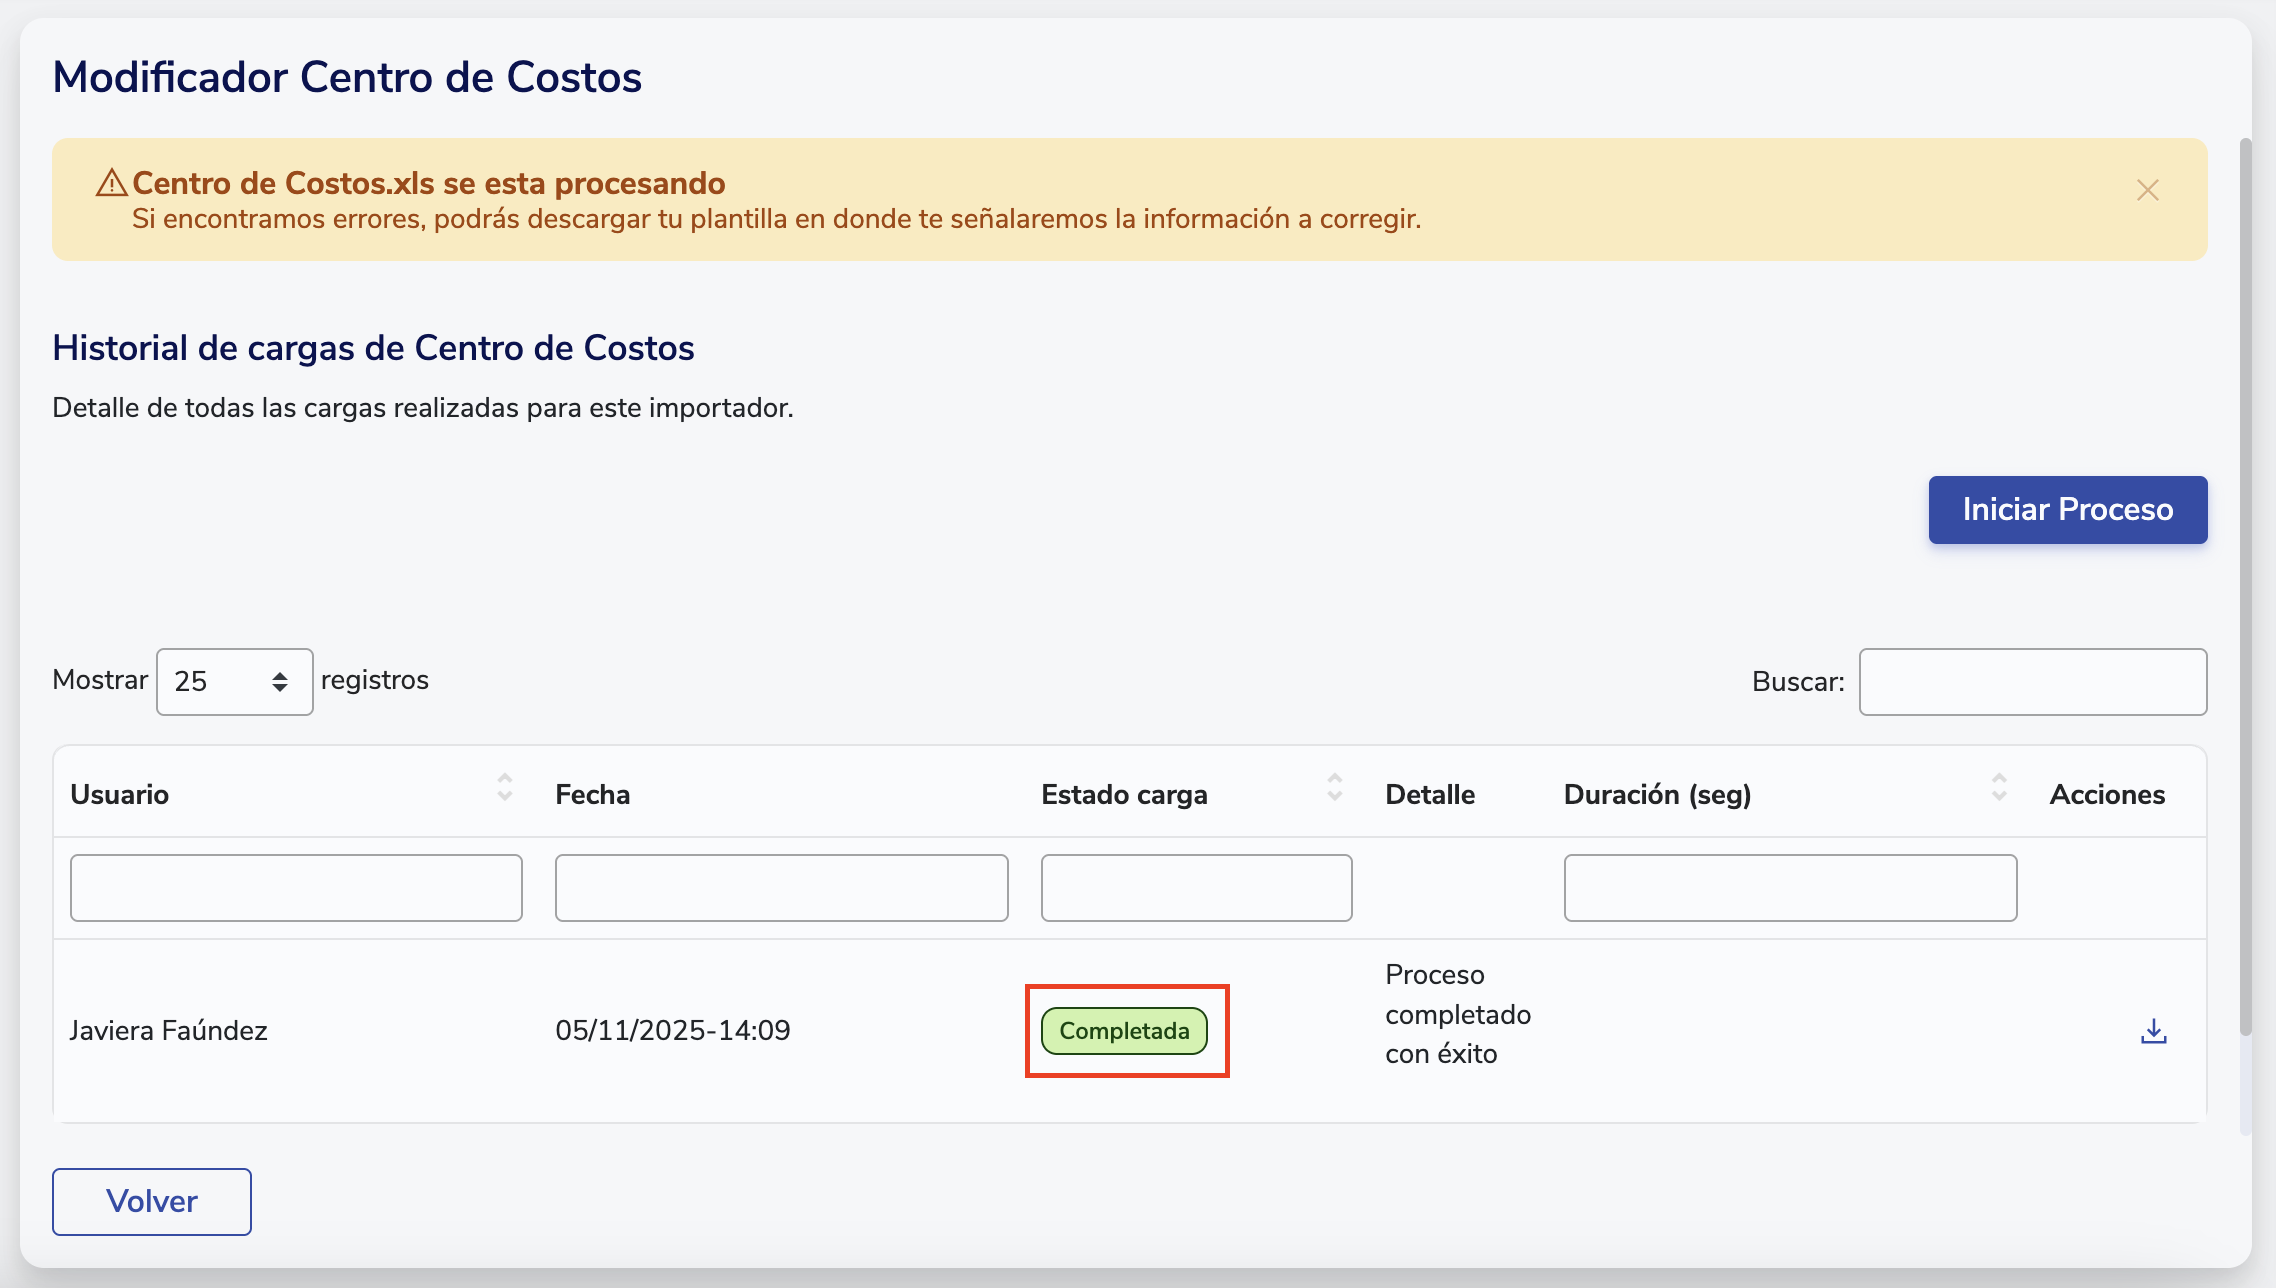Sort table by Usuario column arrows
Viewport: 2276px width, 1288px height.
[x=505, y=788]
